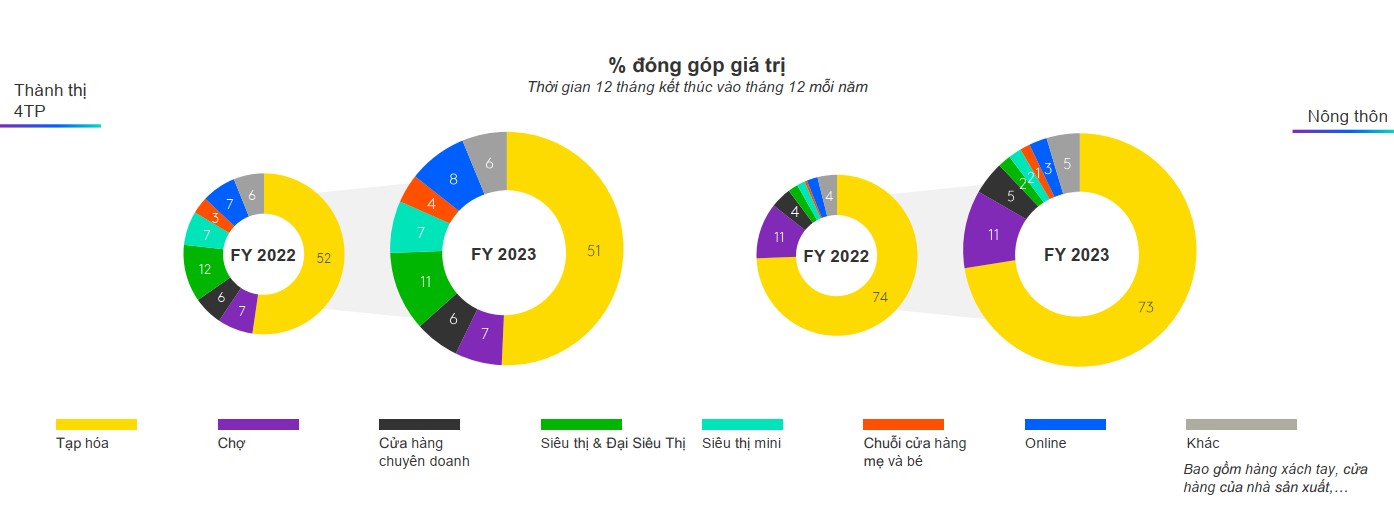The width and height of the screenshot is (1394, 505).
Task: Click the yellow Tạp hóa legend swatch
Action: point(96,425)
